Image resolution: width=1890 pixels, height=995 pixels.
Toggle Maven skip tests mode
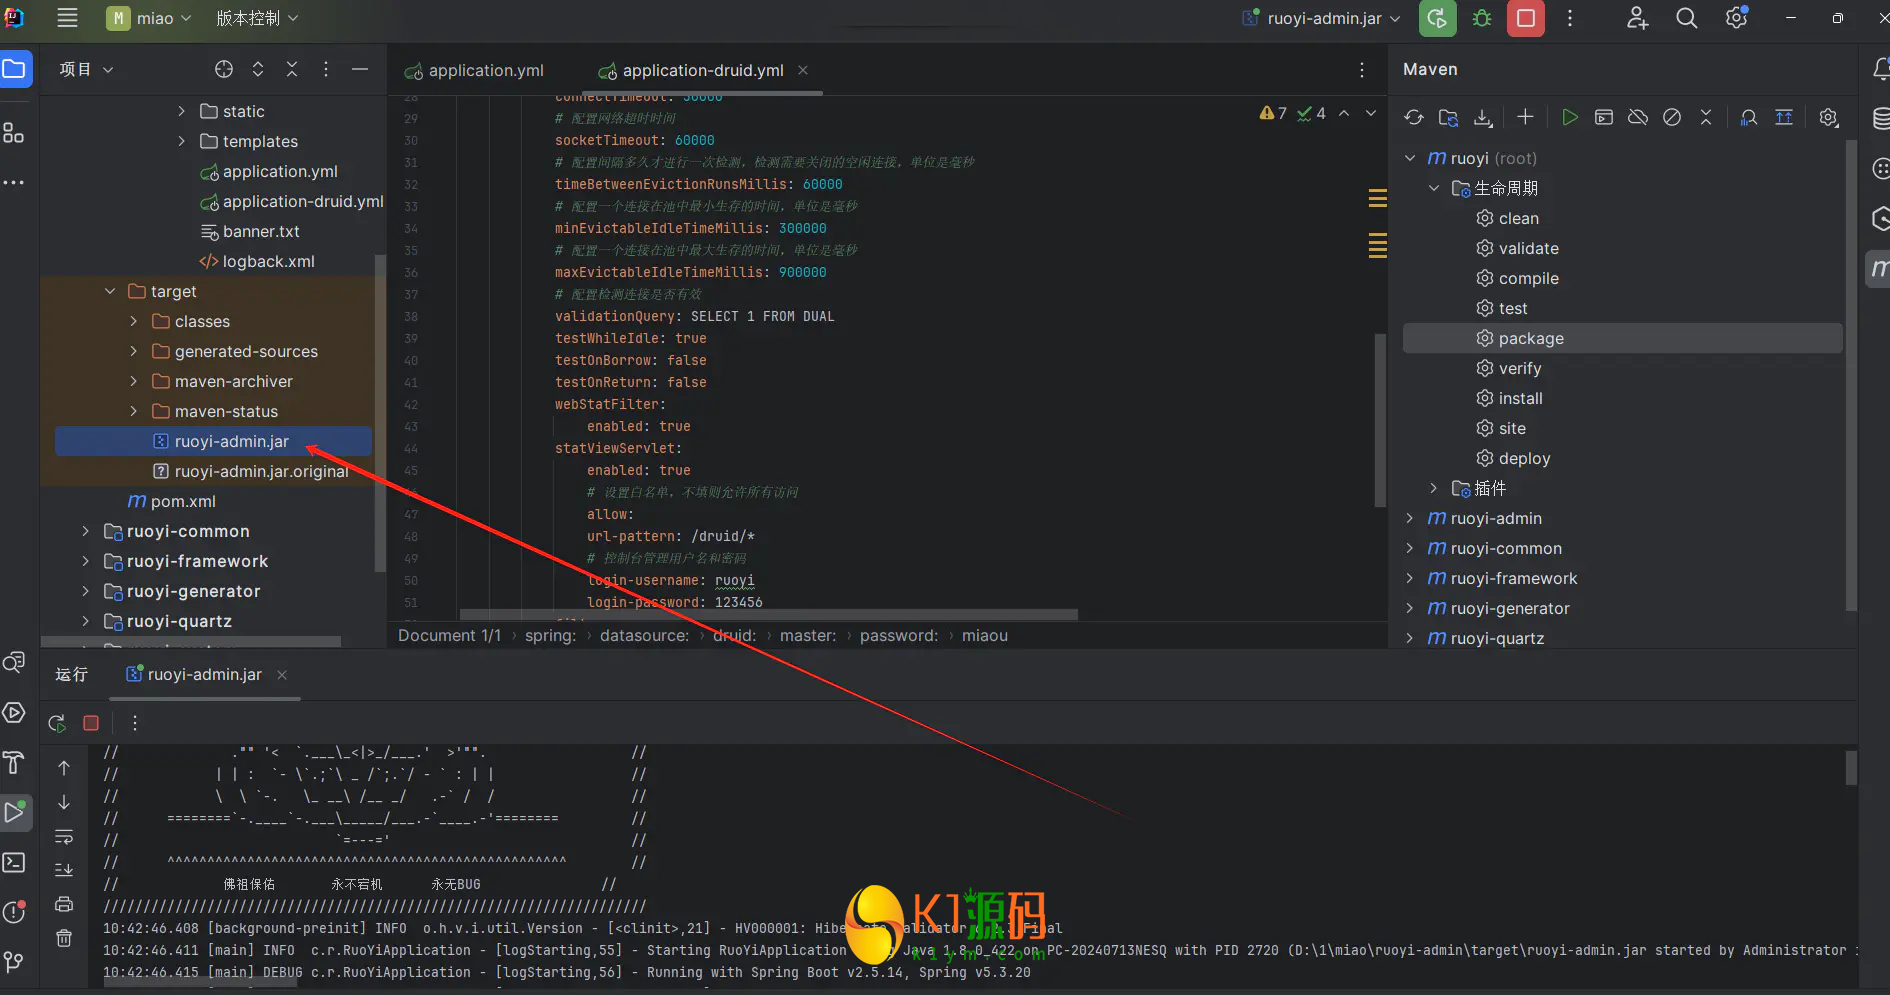click(1671, 118)
